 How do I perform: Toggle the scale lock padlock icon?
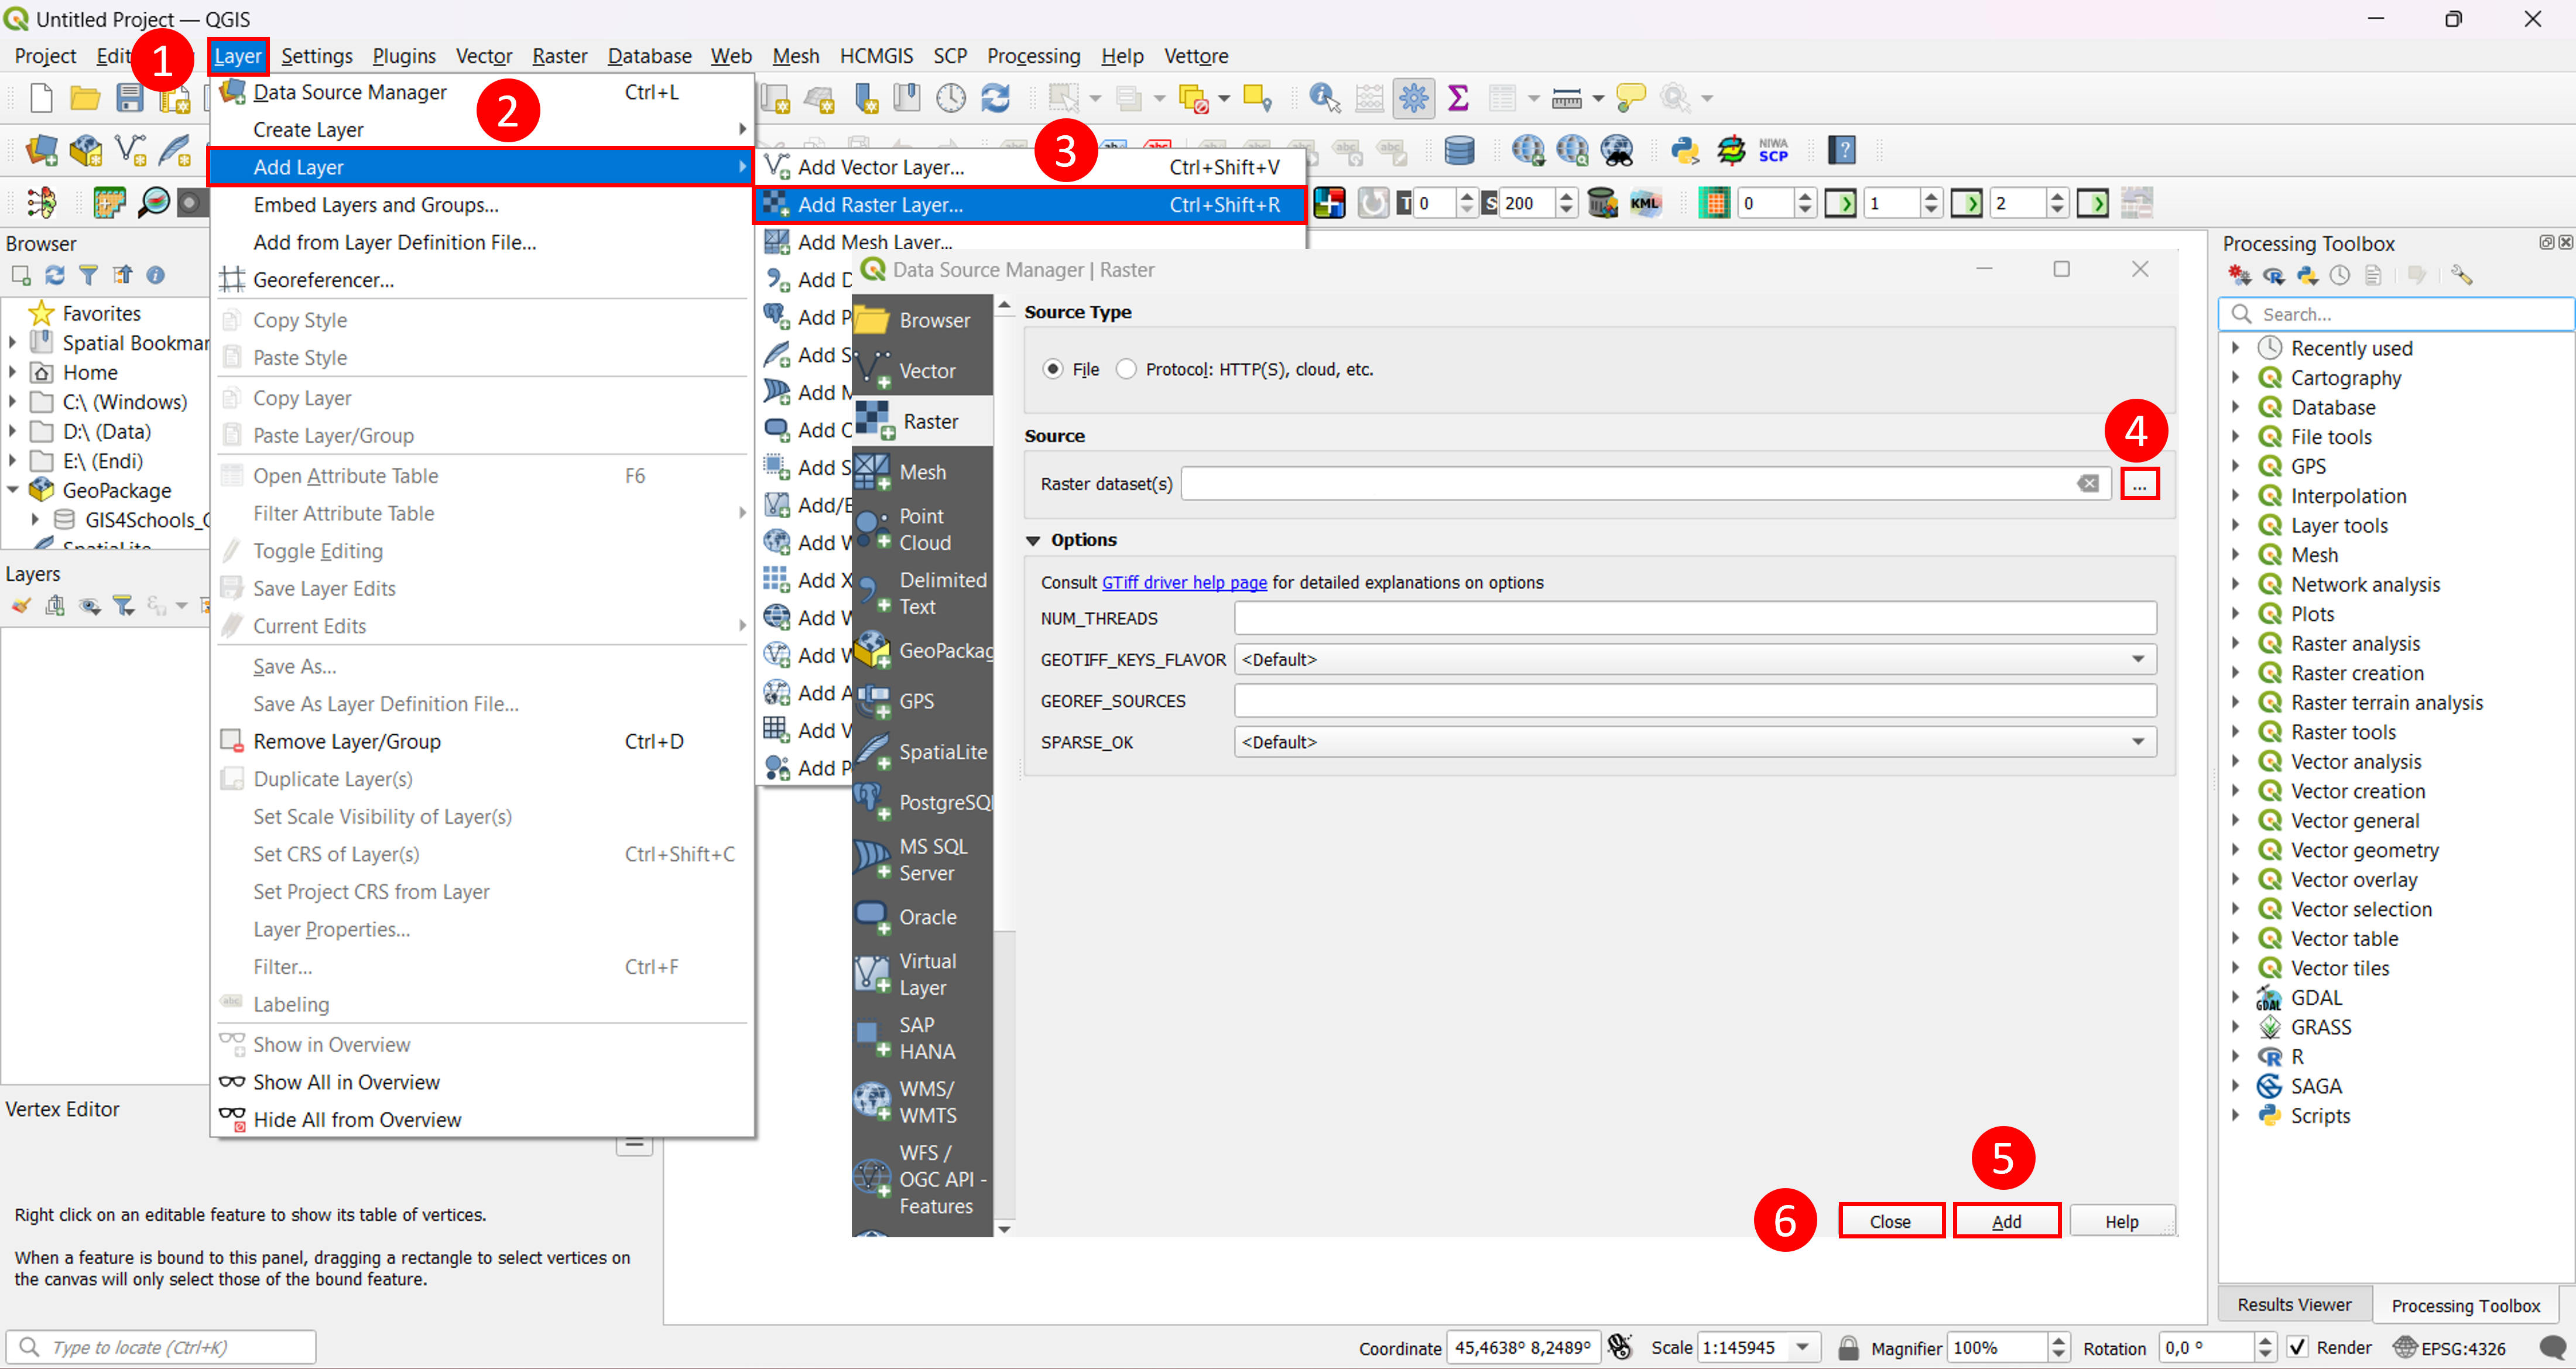[x=1848, y=1347]
